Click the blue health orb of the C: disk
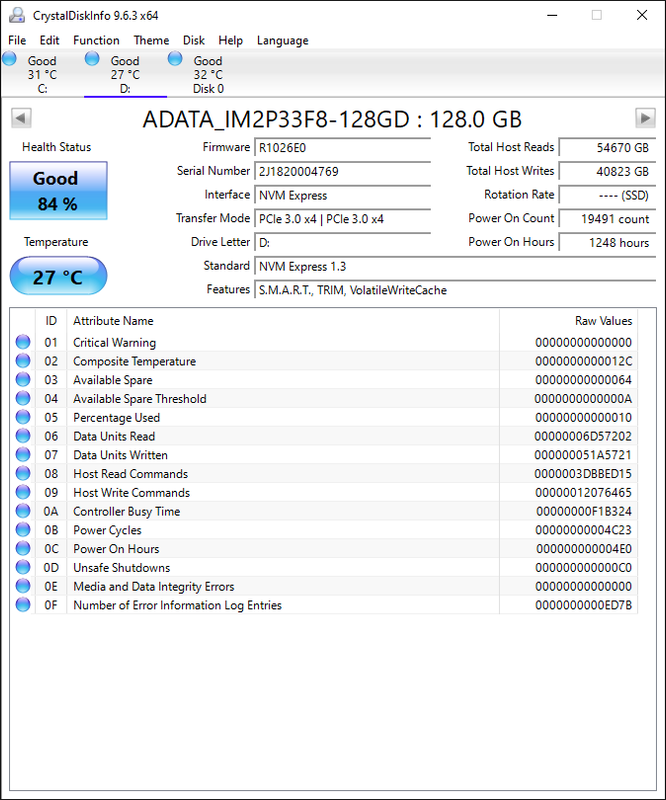666x800 pixels. click(9, 59)
